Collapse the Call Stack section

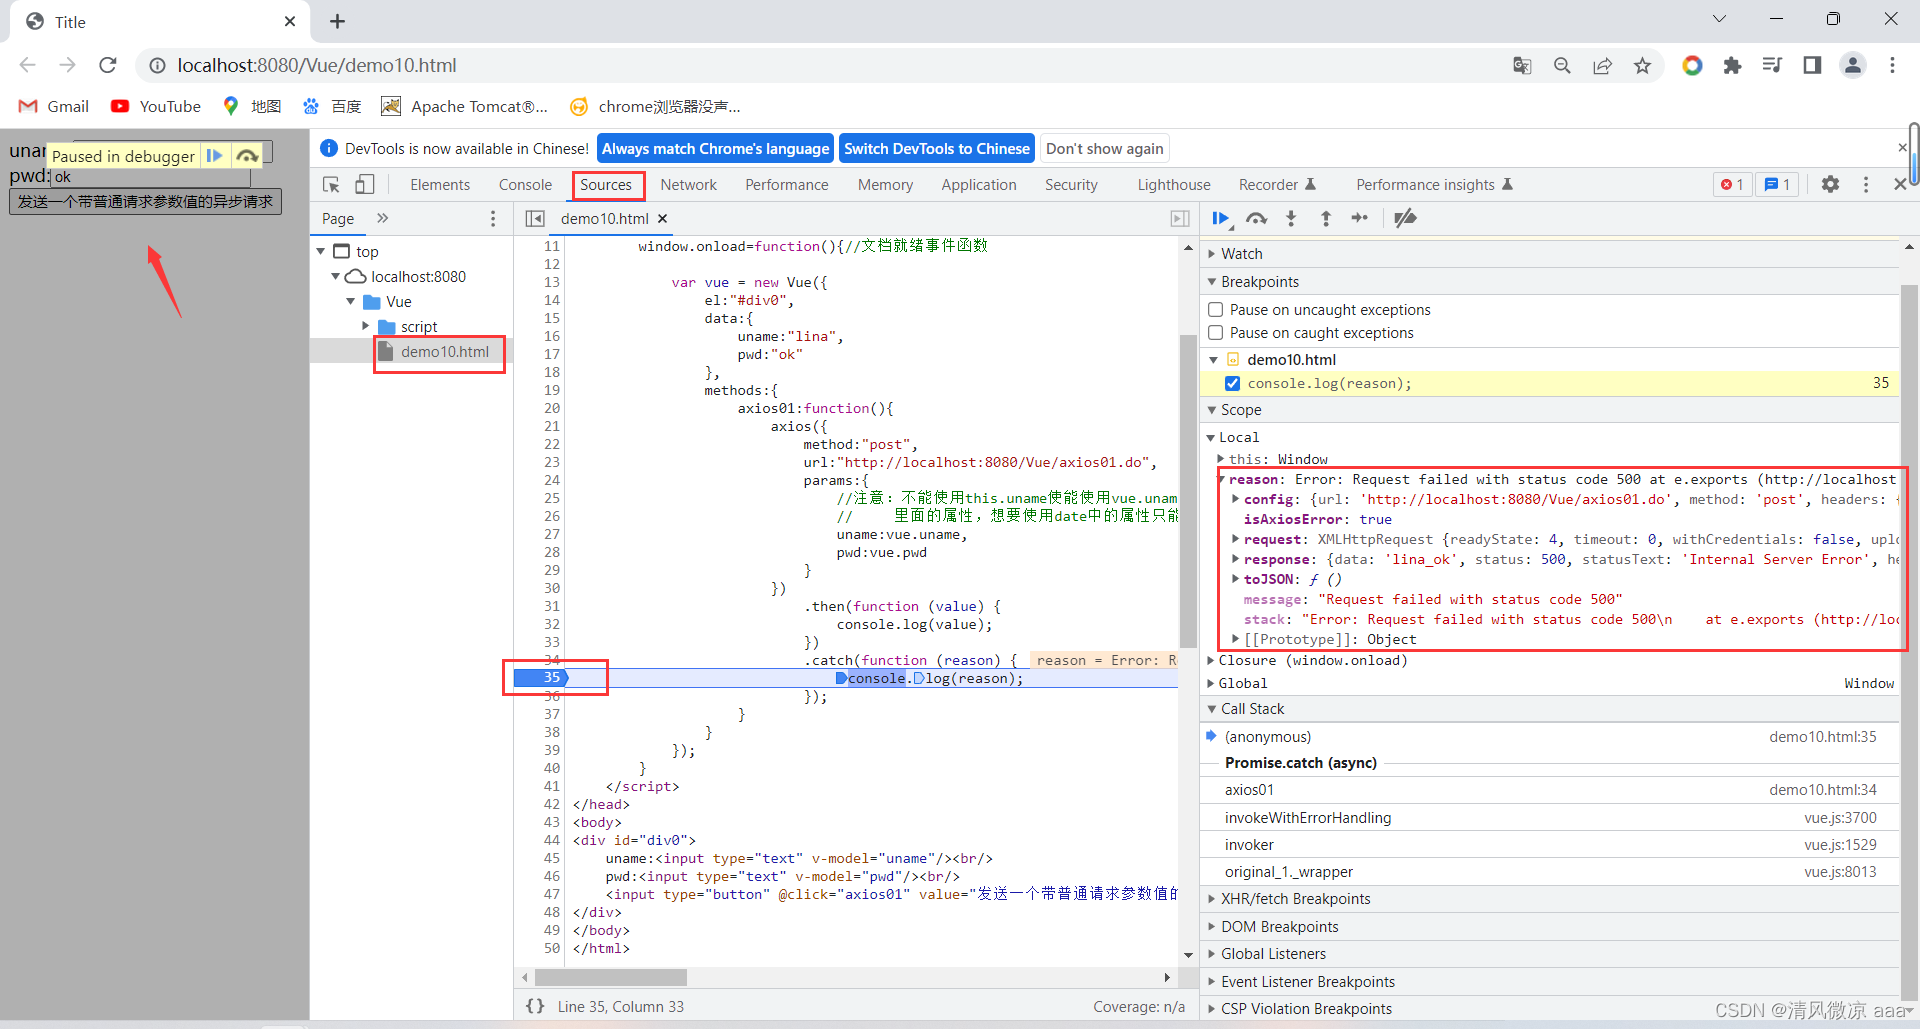coord(1550,709)
